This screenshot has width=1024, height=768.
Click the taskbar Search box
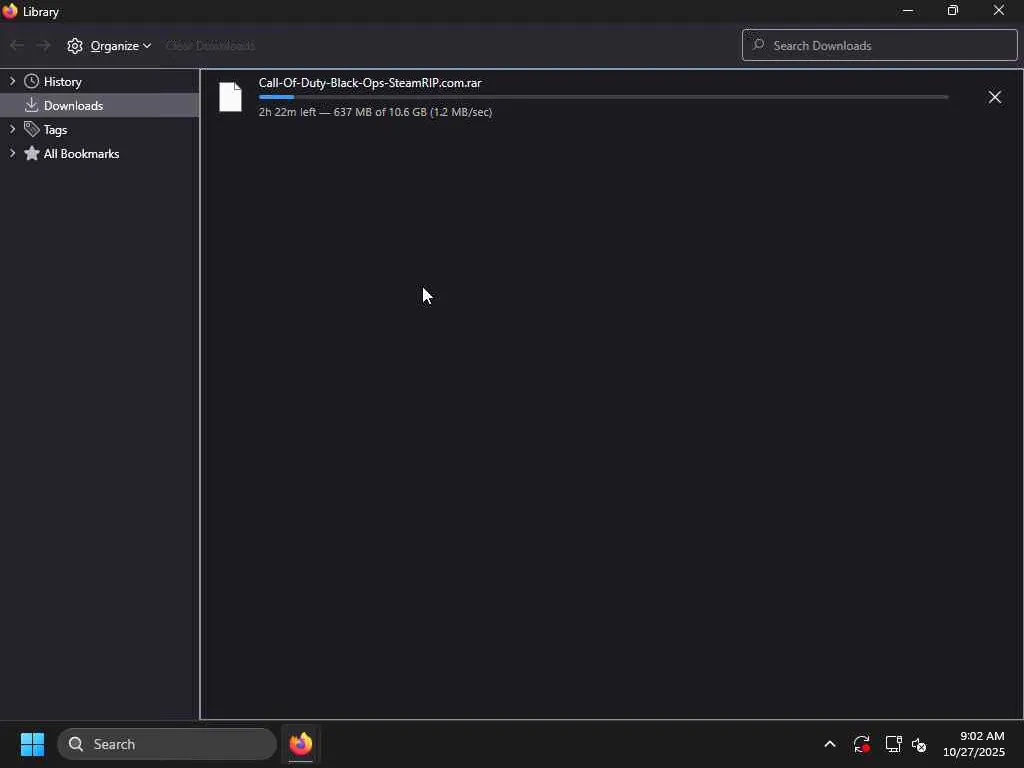pos(167,744)
